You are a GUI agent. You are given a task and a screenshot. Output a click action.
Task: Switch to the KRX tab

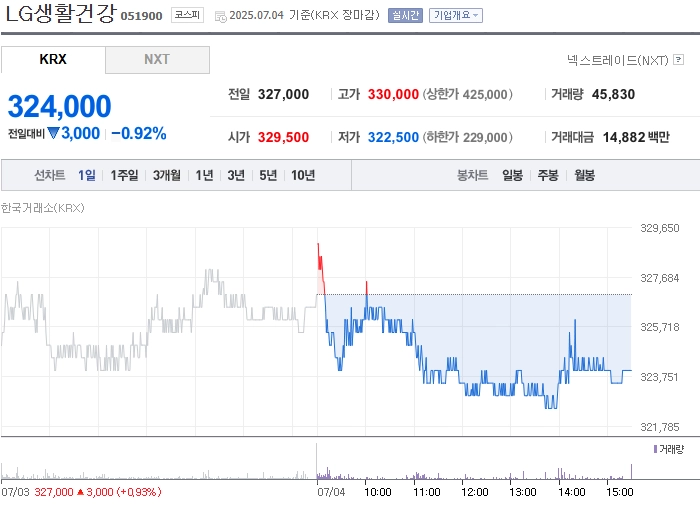coord(53,59)
